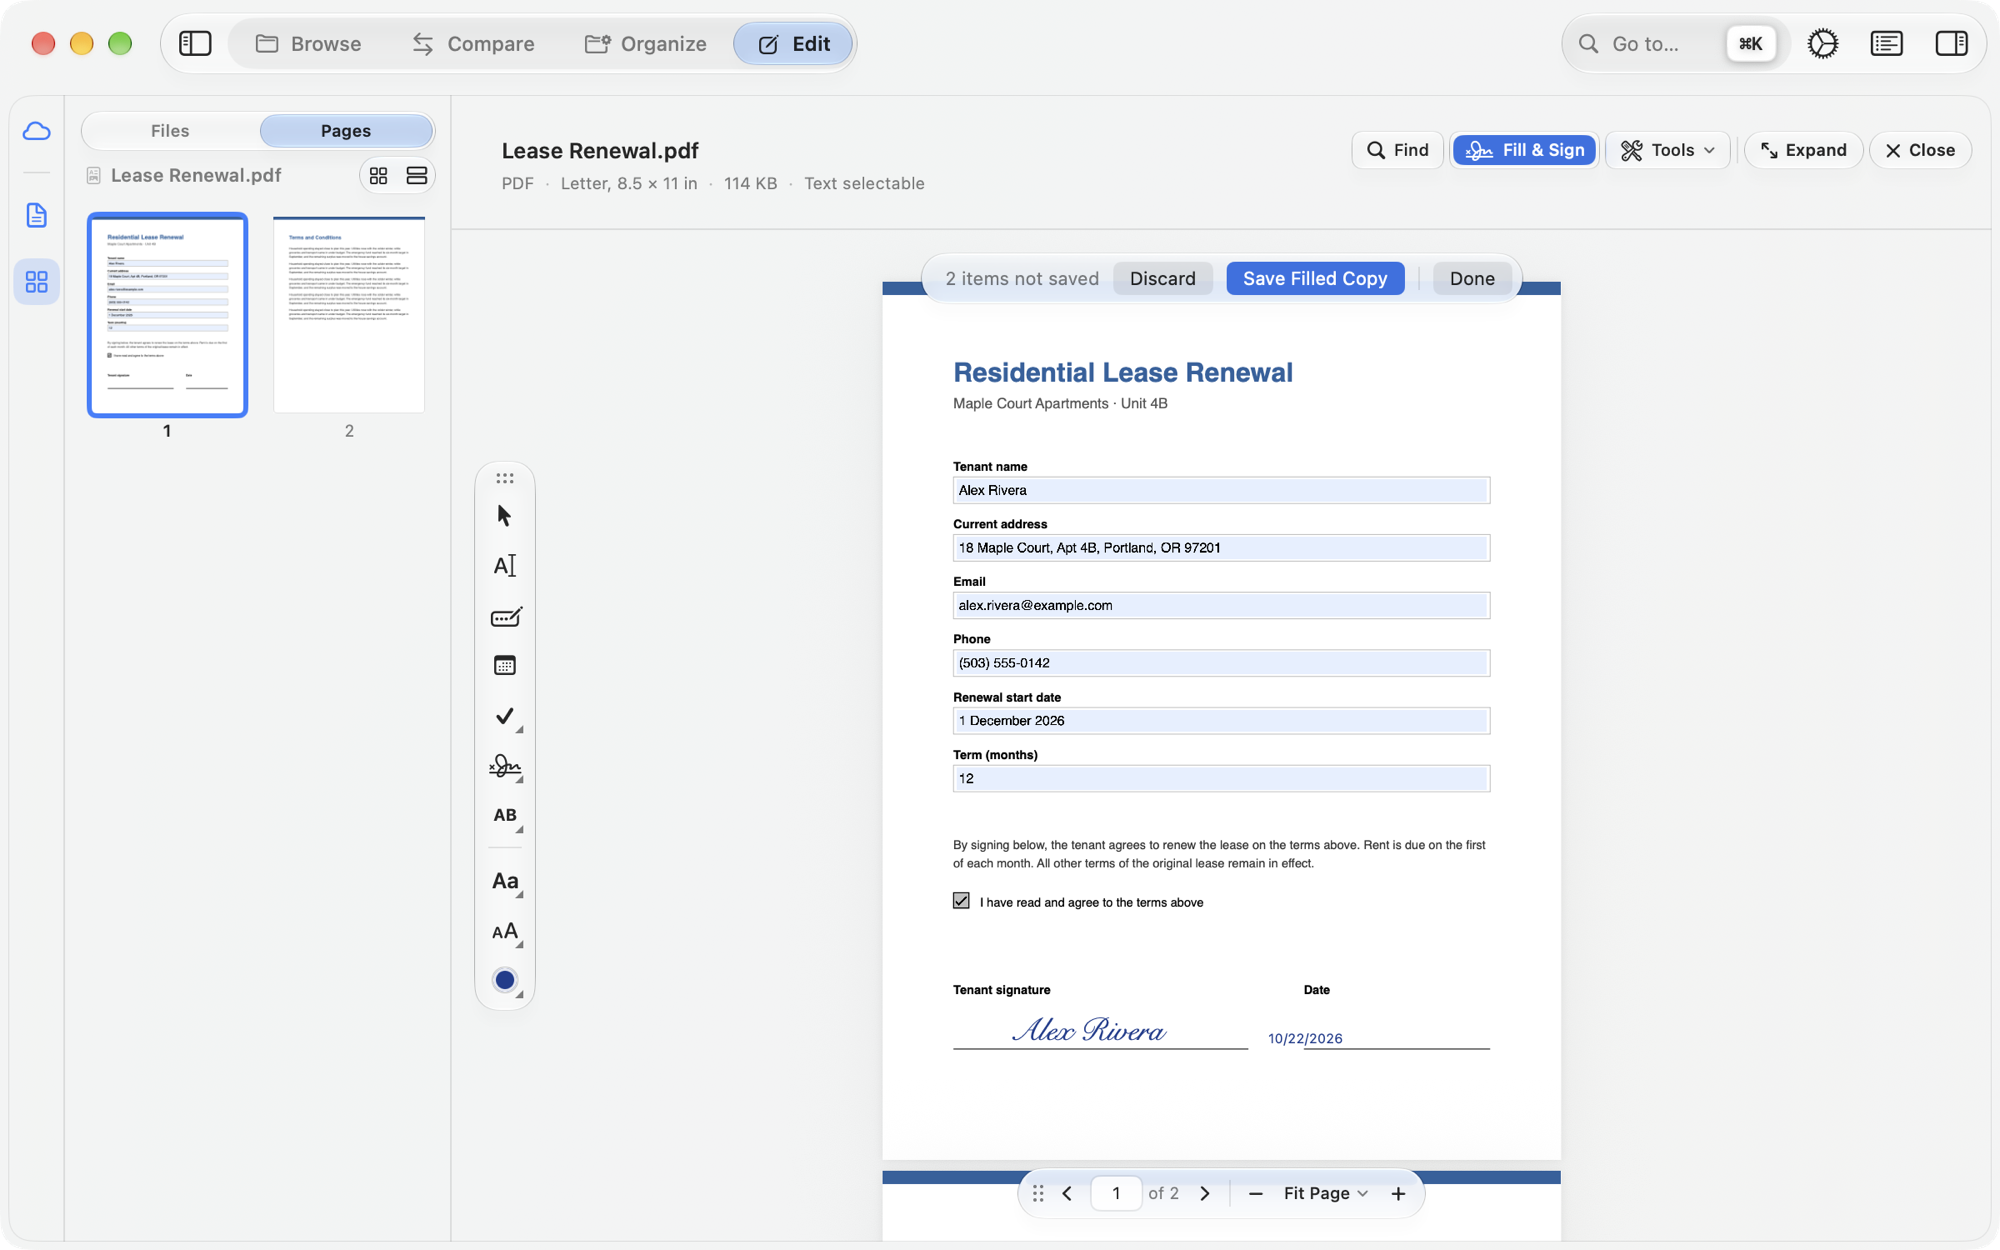Image resolution: width=2000 pixels, height=1250 pixels.
Task: Go to the next page
Action: click(x=1205, y=1193)
